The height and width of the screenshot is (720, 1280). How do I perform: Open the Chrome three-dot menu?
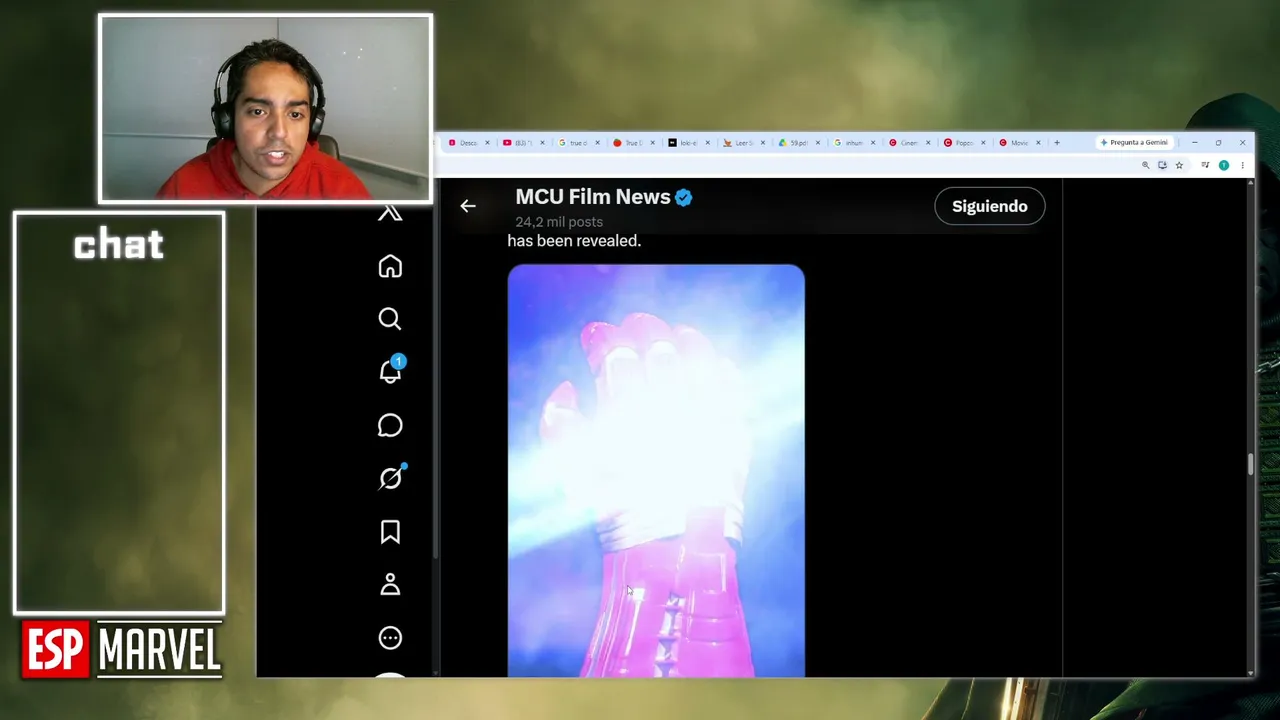(1242, 165)
